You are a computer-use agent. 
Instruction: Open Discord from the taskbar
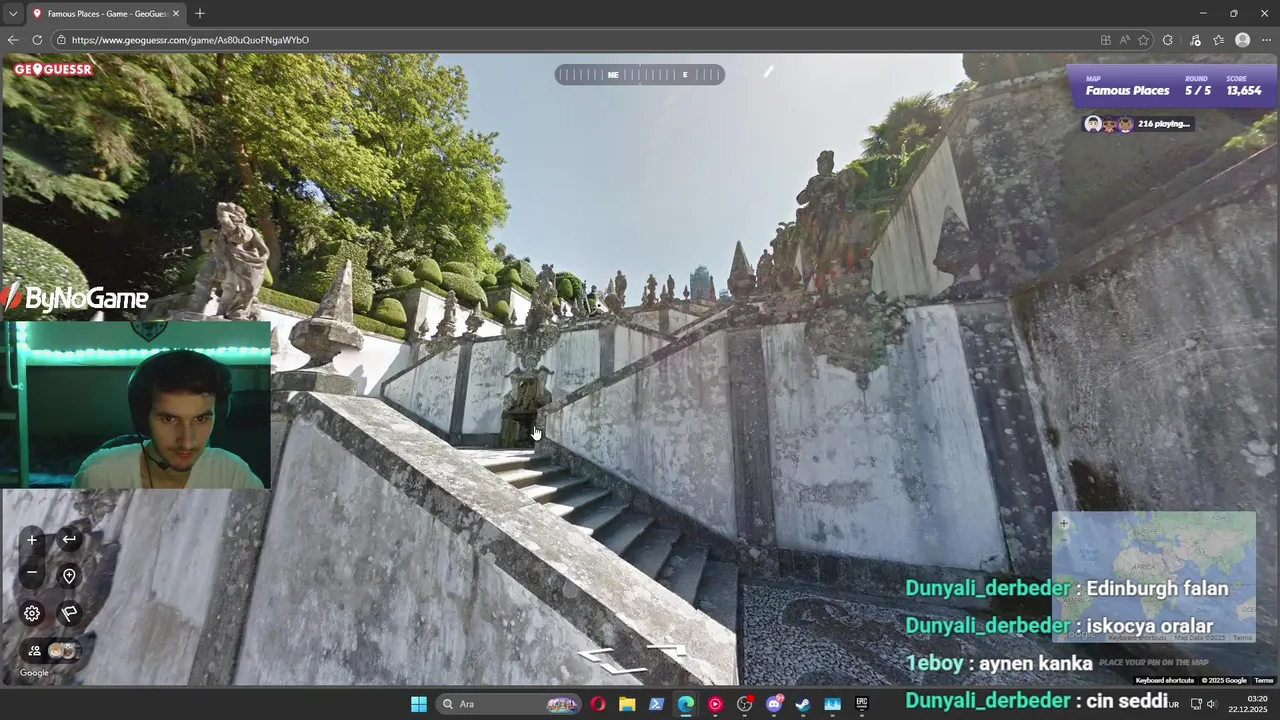pos(774,704)
